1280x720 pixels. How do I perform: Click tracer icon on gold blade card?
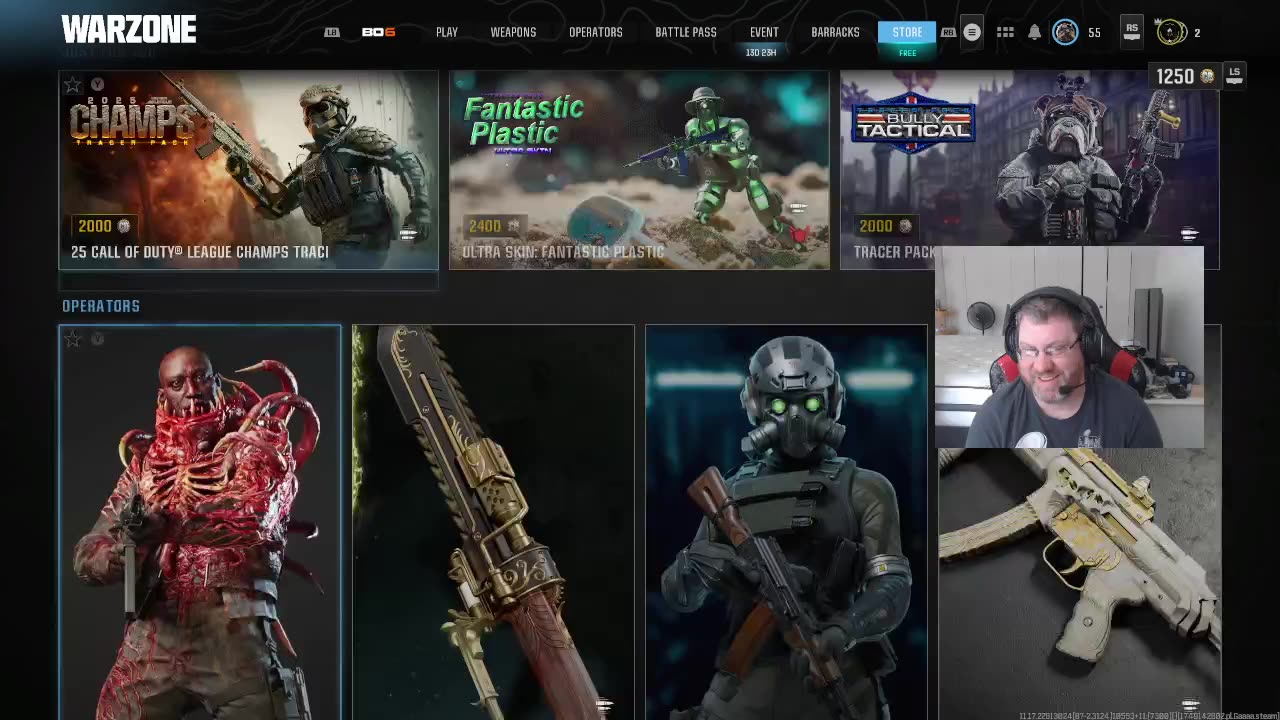[x=604, y=705]
